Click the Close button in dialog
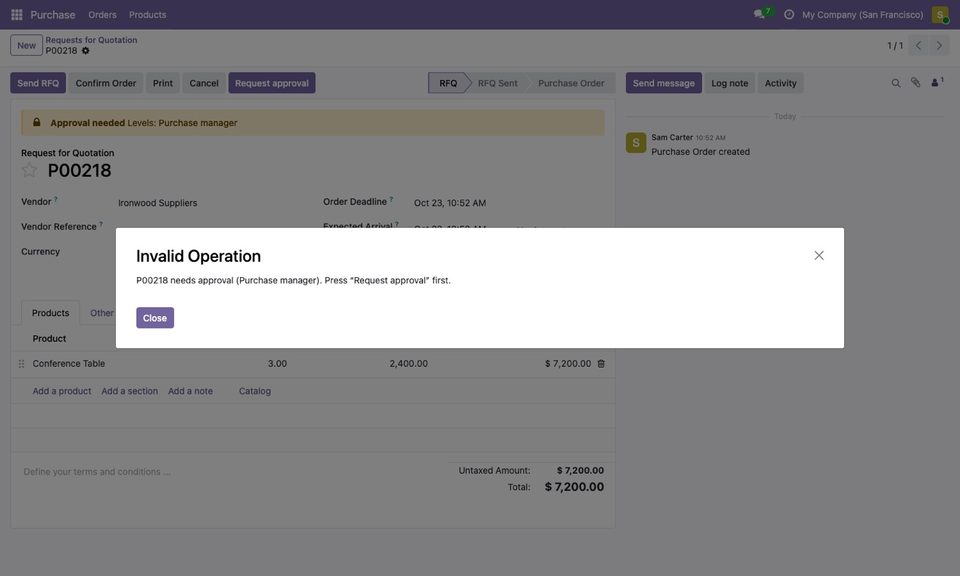Image resolution: width=960 pixels, height=576 pixels. (x=155, y=318)
